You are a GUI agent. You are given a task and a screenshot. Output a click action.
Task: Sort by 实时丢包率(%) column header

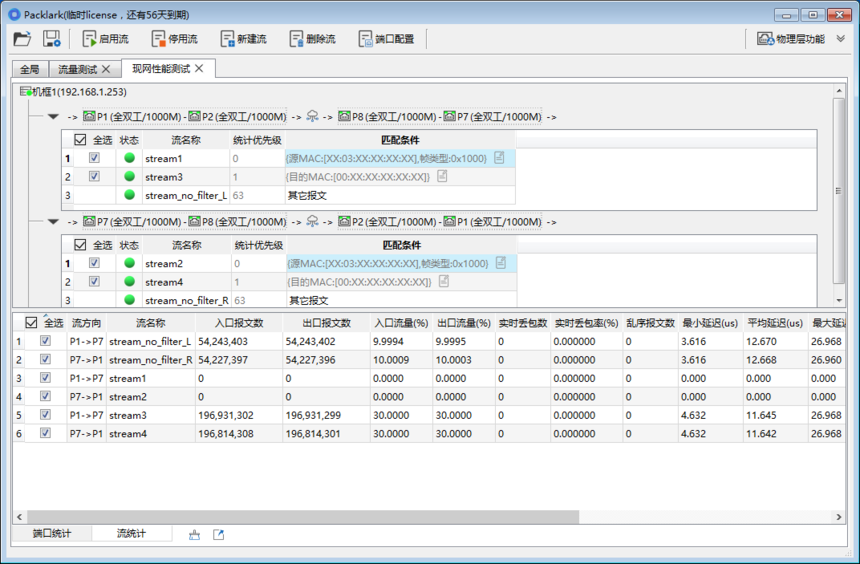[x=586, y=323]
